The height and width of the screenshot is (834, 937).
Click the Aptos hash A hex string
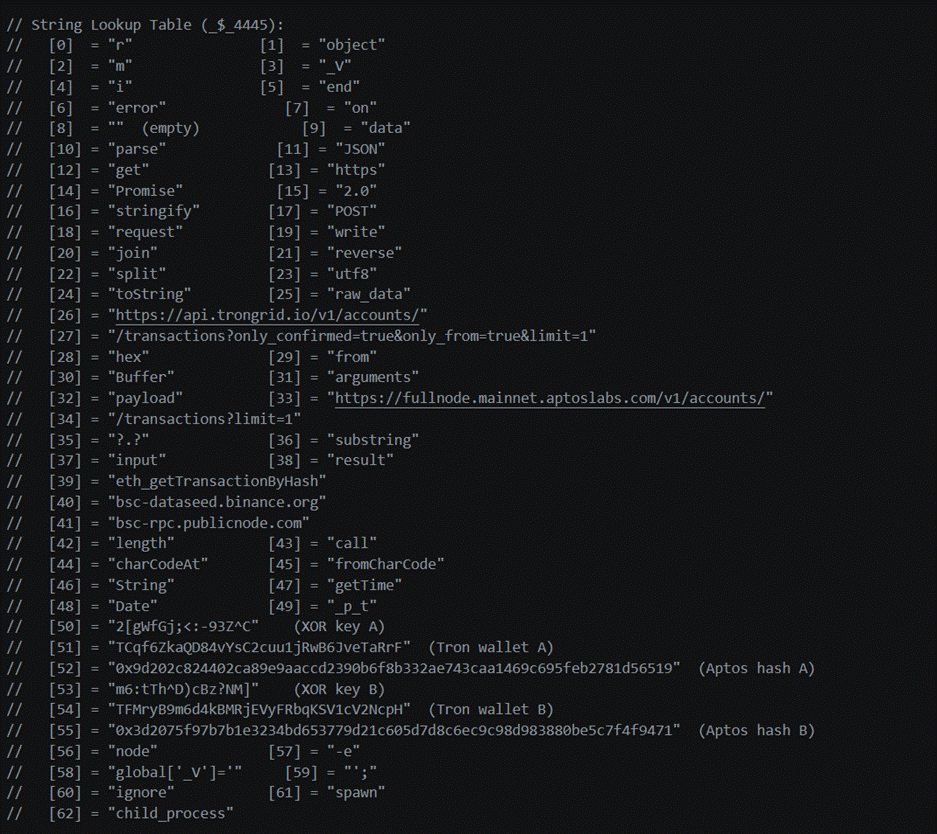pyautogui.click(x=394, y=668)
